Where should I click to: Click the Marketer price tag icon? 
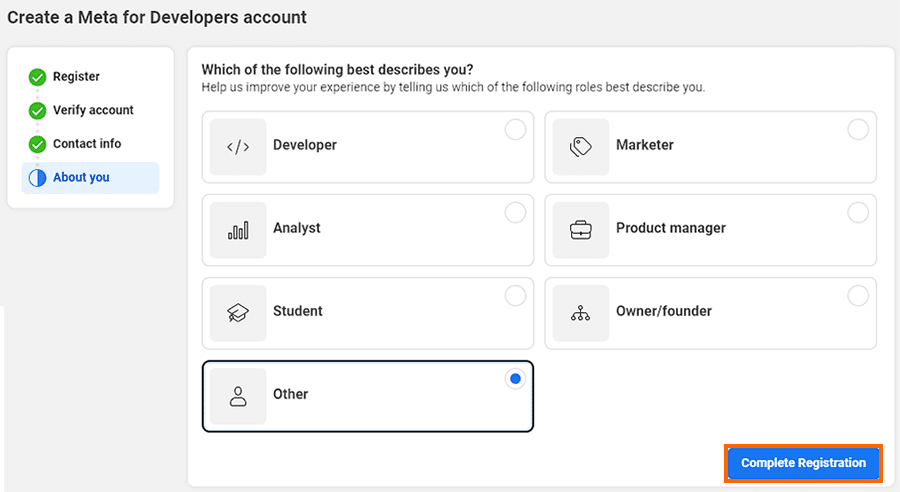[x=581, y=146]
